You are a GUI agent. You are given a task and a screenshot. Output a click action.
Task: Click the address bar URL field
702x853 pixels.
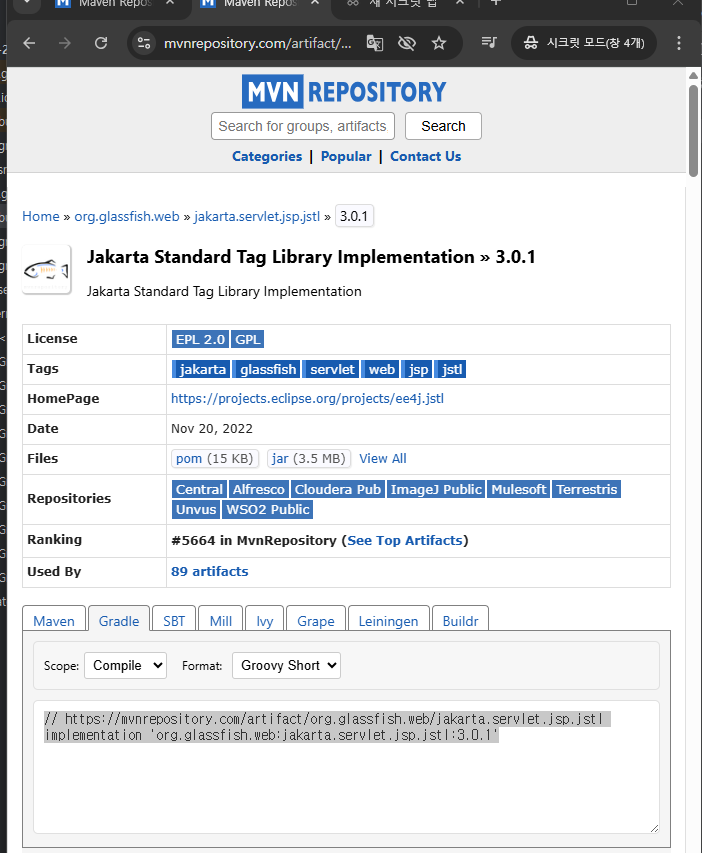pyautogui.click(x=257, y=43)
